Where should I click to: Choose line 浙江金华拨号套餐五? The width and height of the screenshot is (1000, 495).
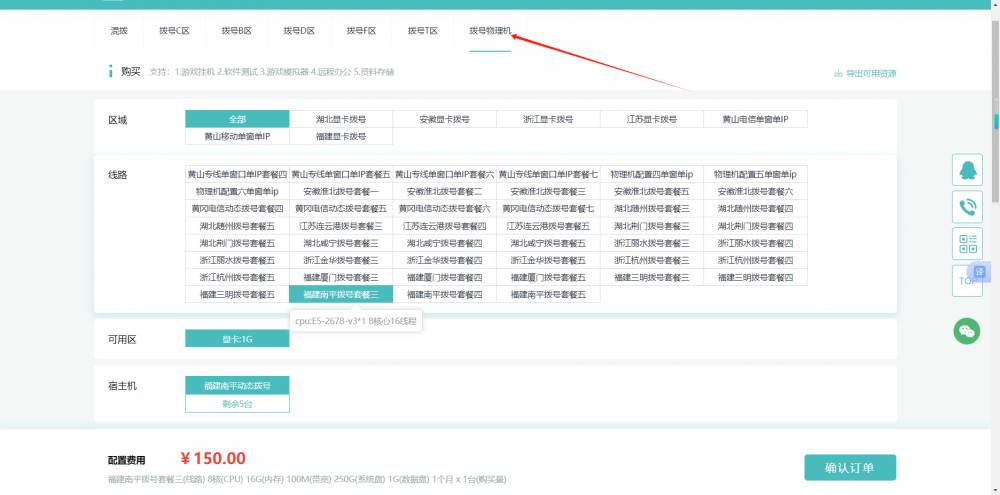click(x=548, y=260)
